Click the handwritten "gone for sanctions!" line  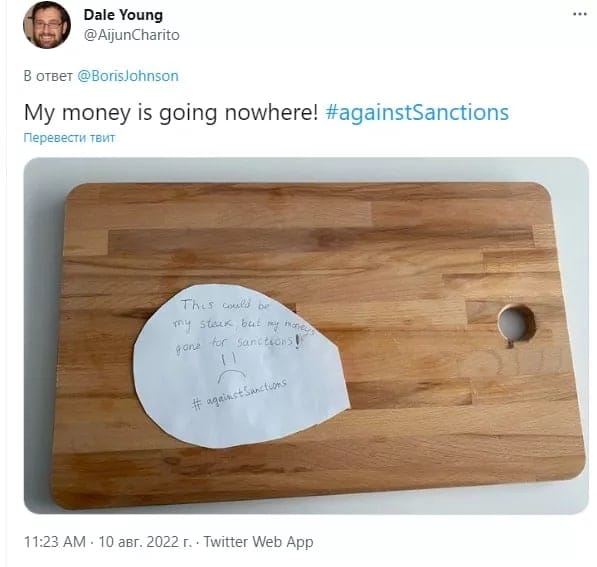239,343
